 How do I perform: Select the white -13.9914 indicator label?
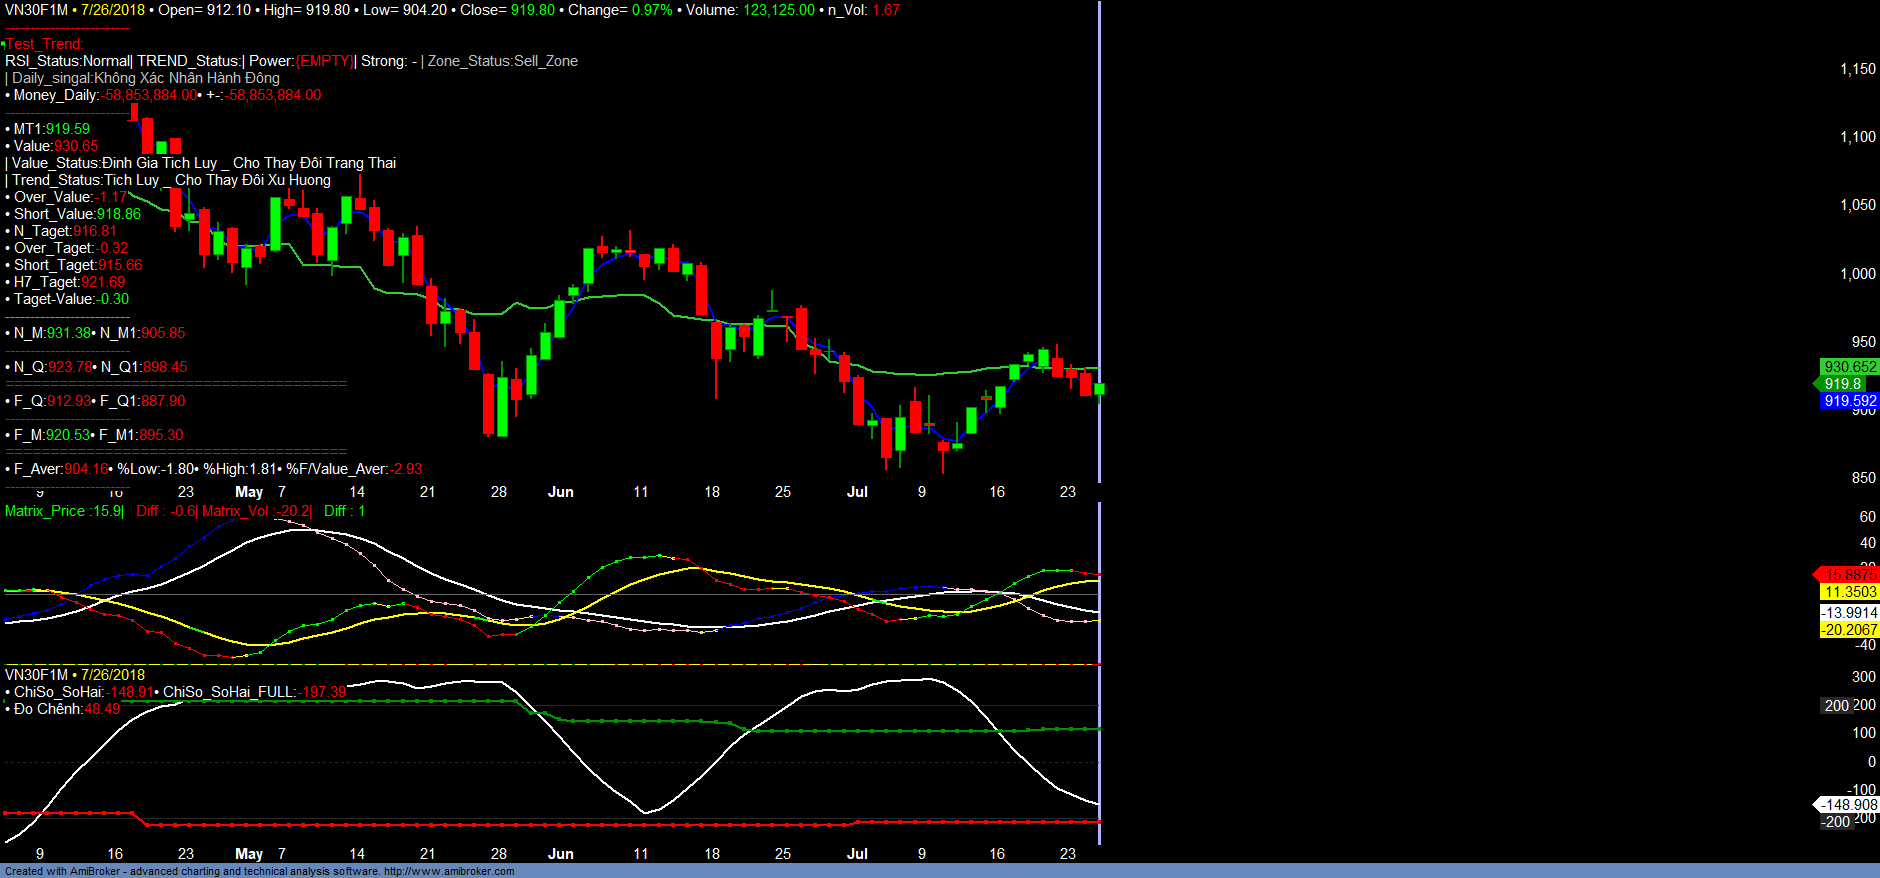coord(1849,613)
